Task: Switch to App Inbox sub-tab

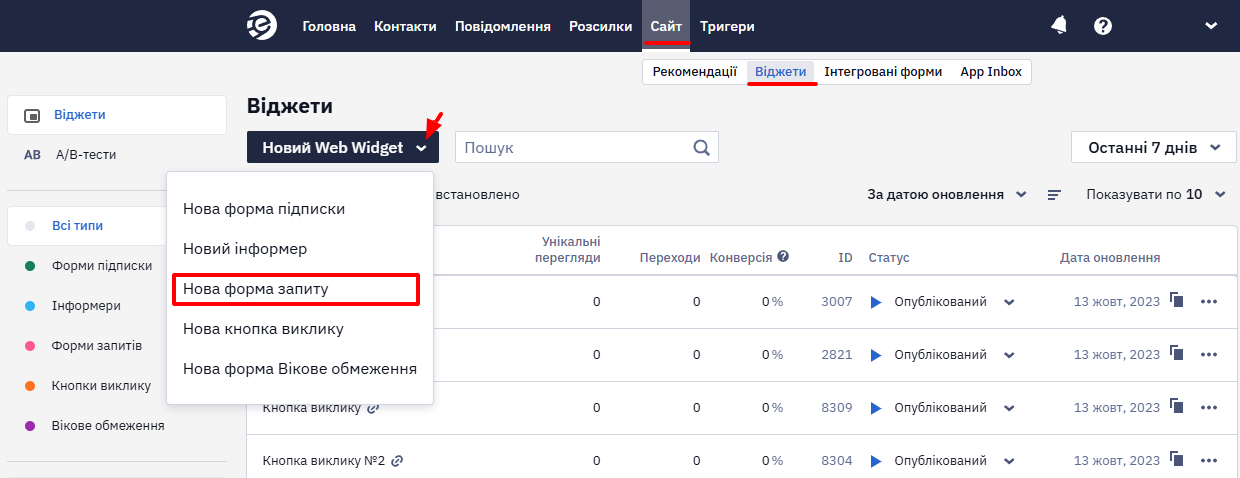Action: click(x=991, y=72)
